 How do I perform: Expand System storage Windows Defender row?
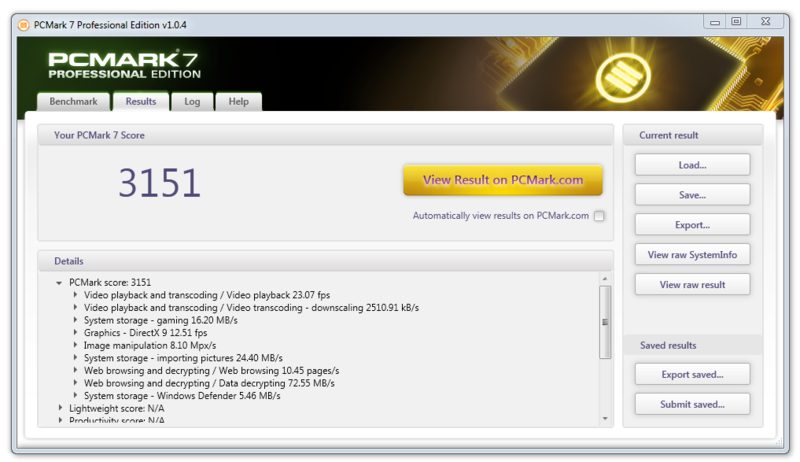tap(75, 395)
